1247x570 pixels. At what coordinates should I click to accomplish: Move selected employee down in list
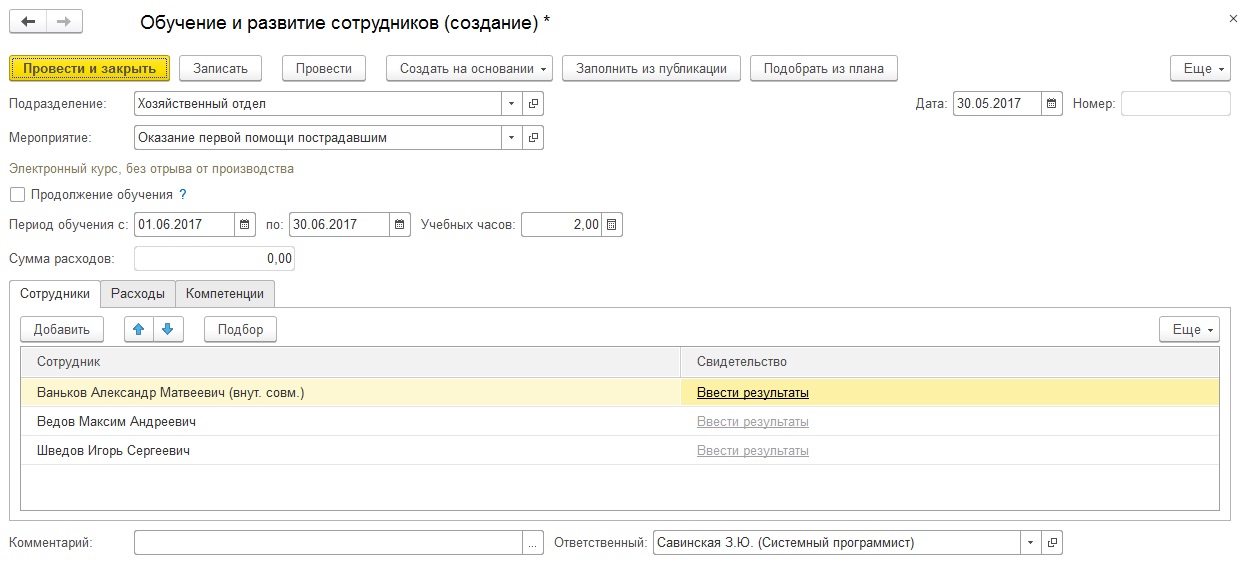click(x=168, y=329)
